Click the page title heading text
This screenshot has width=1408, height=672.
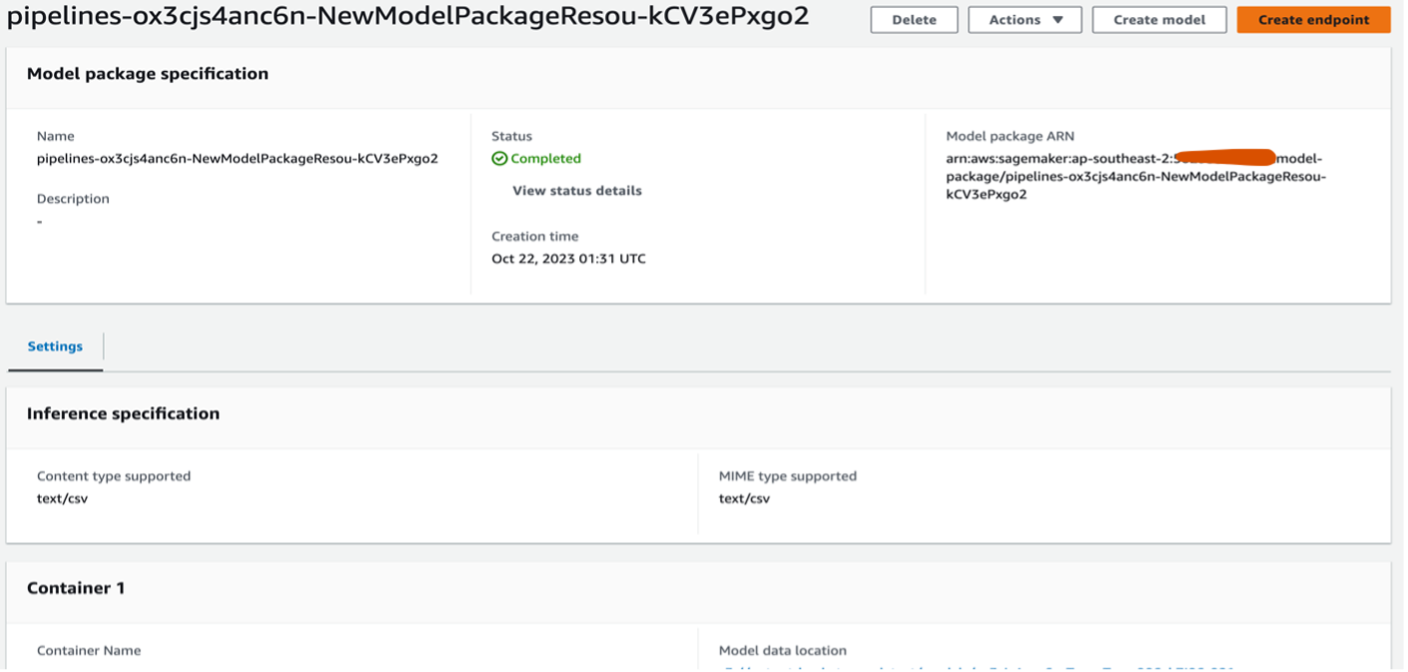[x=408, y=18]
